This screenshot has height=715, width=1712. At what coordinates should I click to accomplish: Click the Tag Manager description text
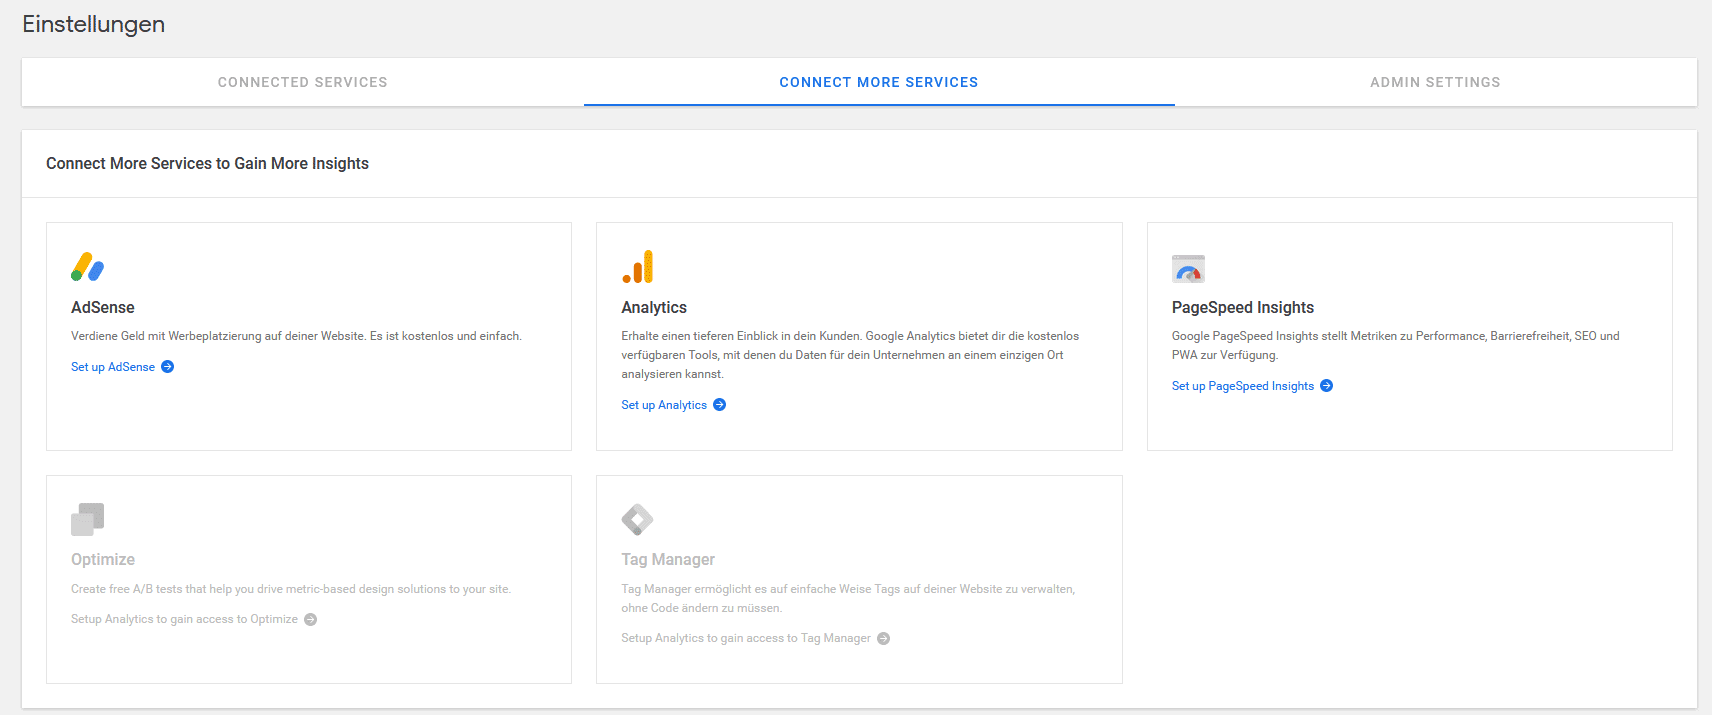click(x=848, y=598)
